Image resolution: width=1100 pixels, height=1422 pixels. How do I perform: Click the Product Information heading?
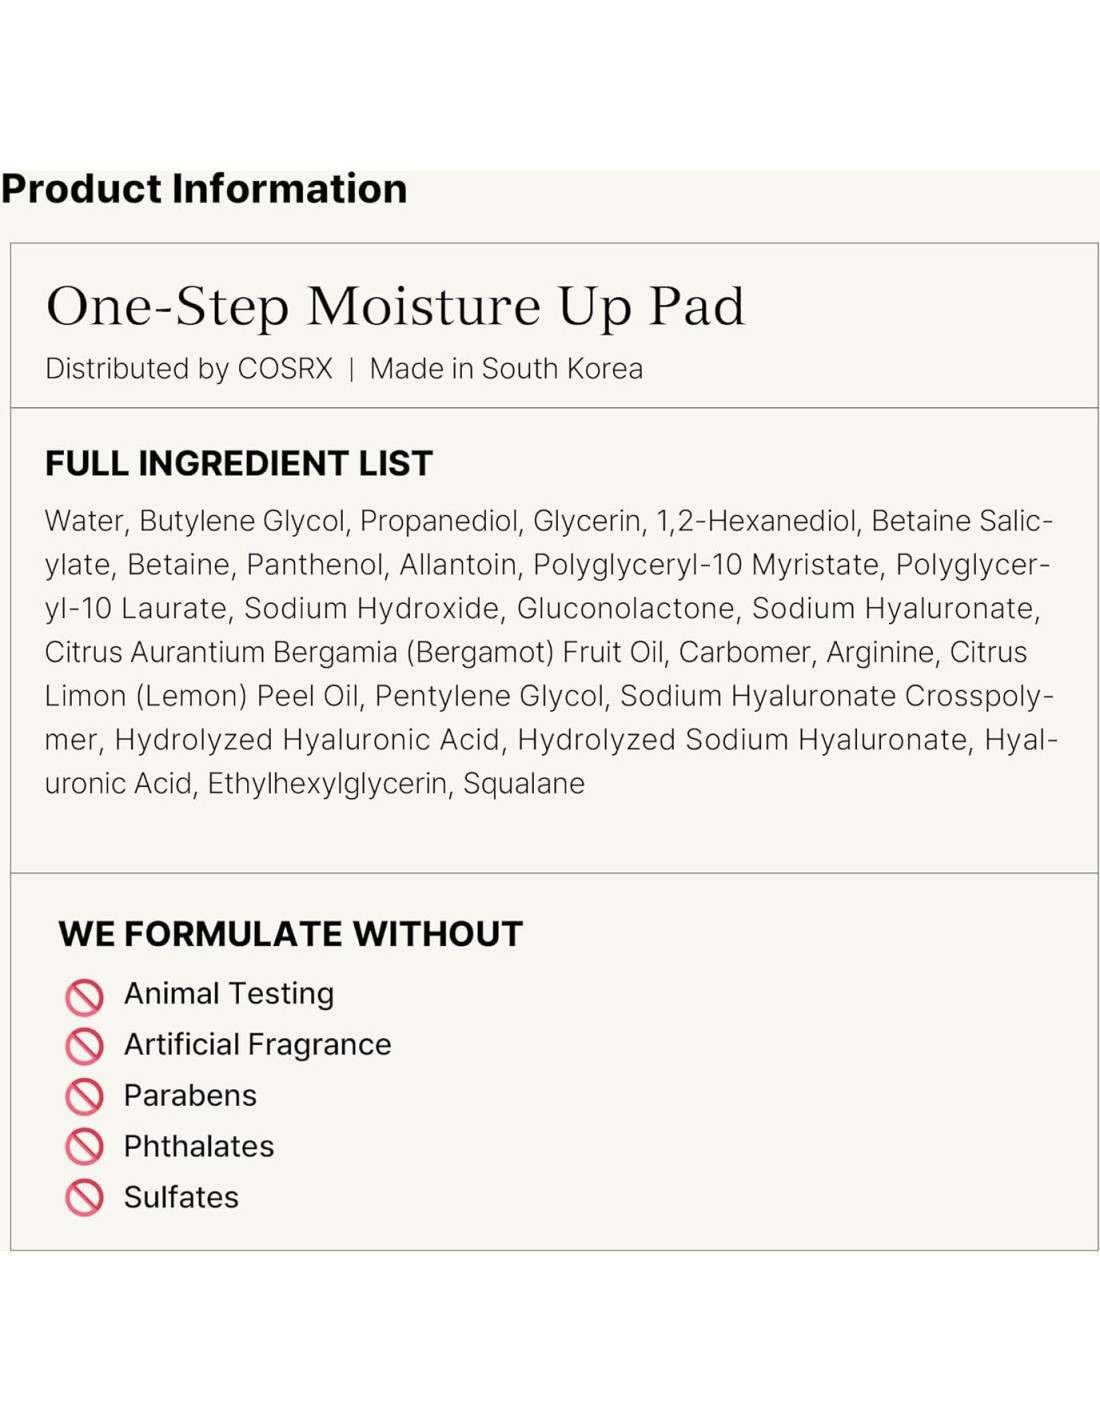[204, 189]
